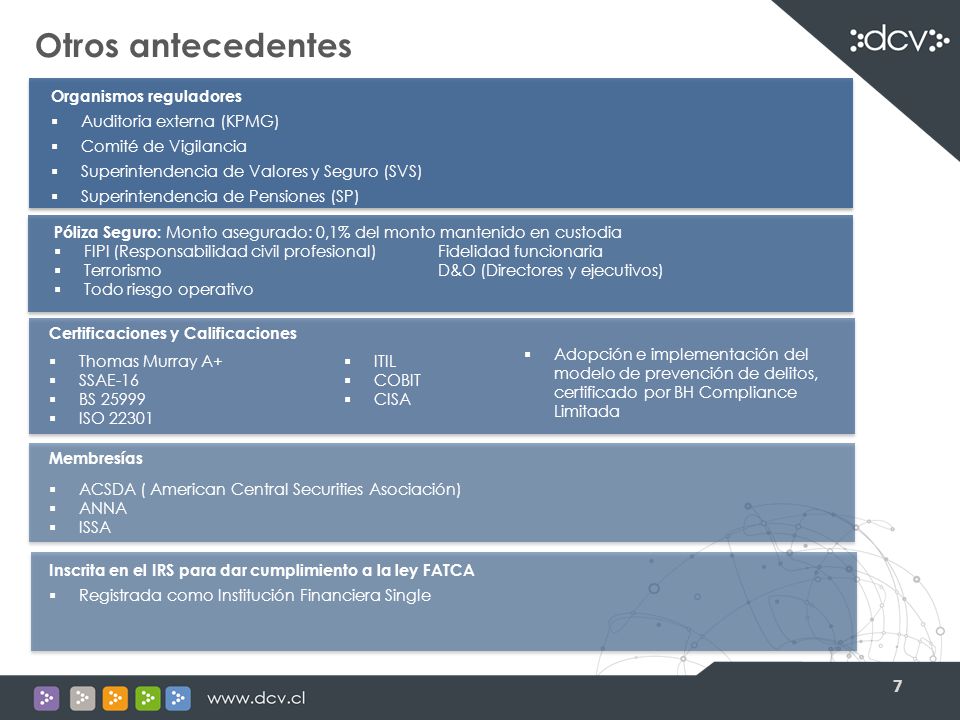960x720 pixels.
Task: Select 'Comité de Vigilancia' bullet
Action: 163,146
